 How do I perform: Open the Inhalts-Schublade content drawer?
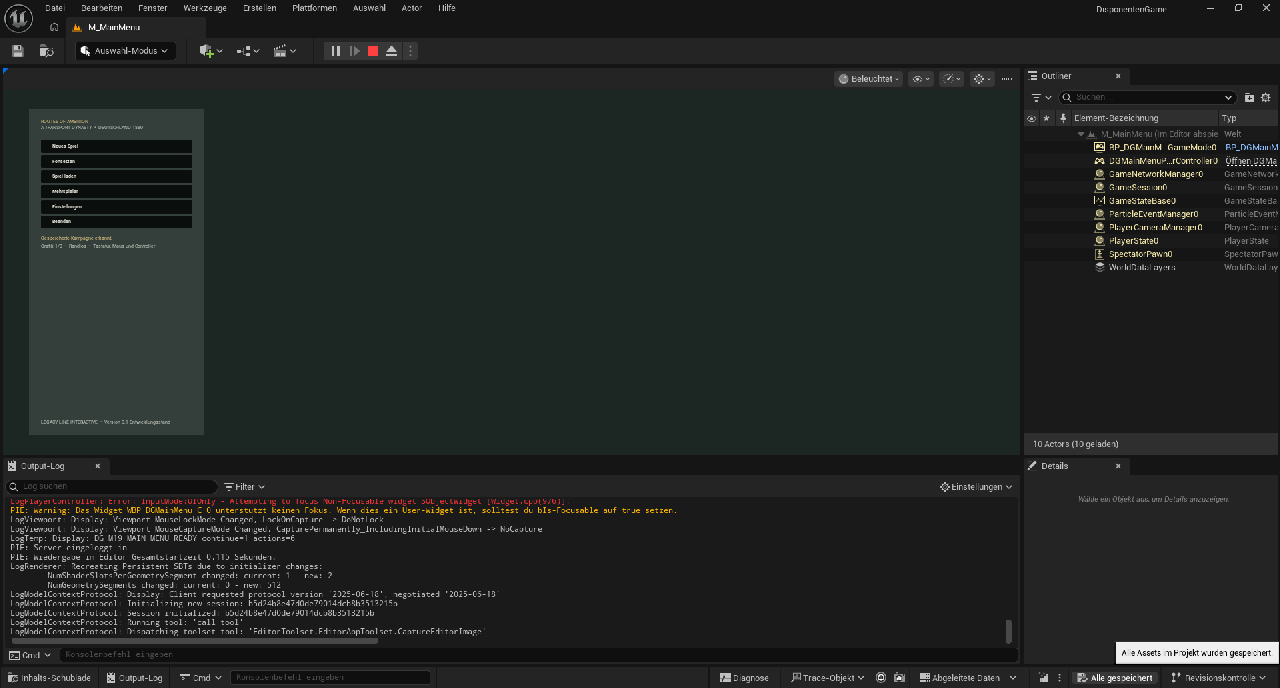(x=49, y=678)
